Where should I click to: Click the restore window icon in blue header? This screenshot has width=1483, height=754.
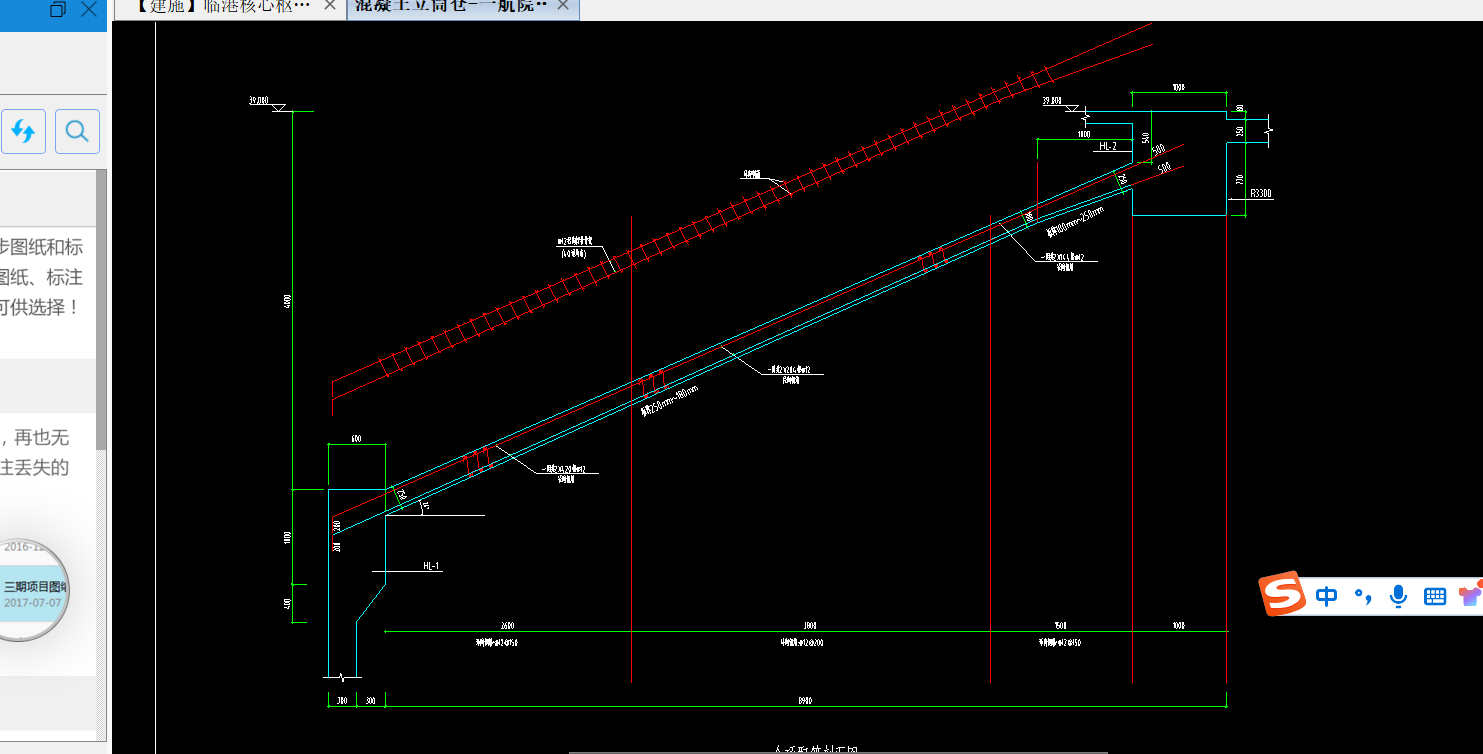[x=57, y=9]
